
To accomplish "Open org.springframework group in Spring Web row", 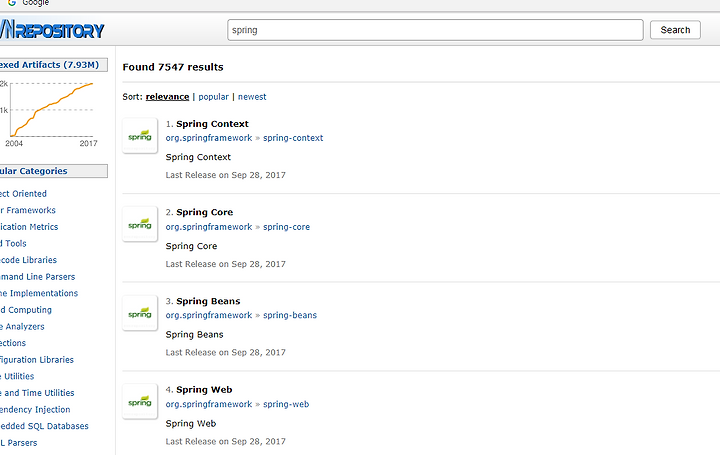I will [x=209, y=404].
